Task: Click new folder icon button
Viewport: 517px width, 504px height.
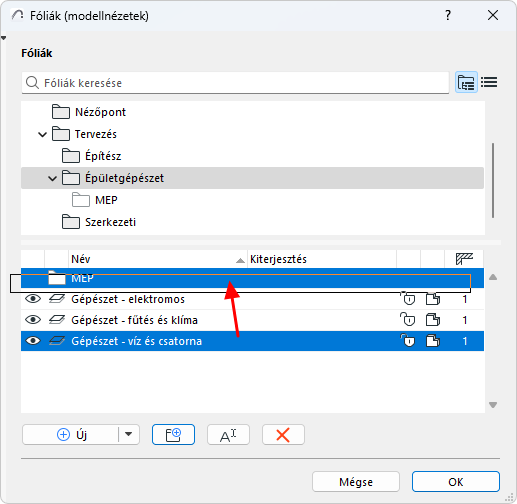Action: coord(173,435)
